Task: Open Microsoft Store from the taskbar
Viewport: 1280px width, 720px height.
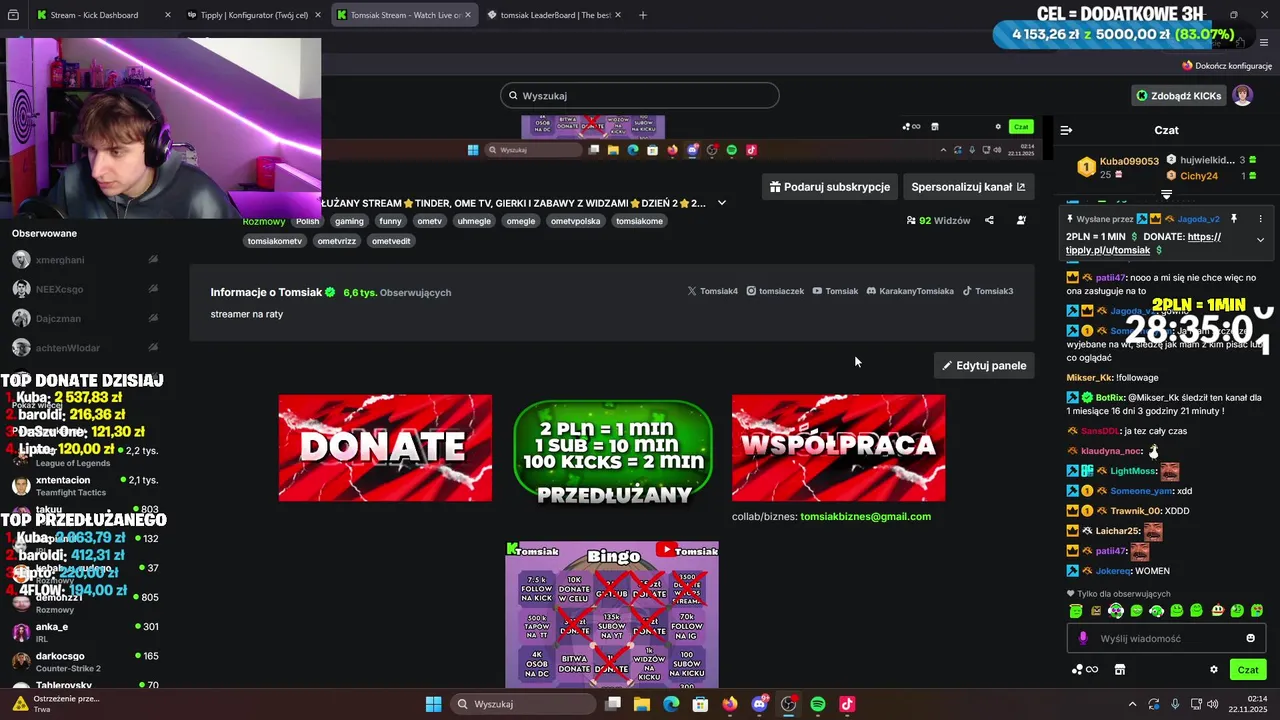Action: (x=701, y=704)
